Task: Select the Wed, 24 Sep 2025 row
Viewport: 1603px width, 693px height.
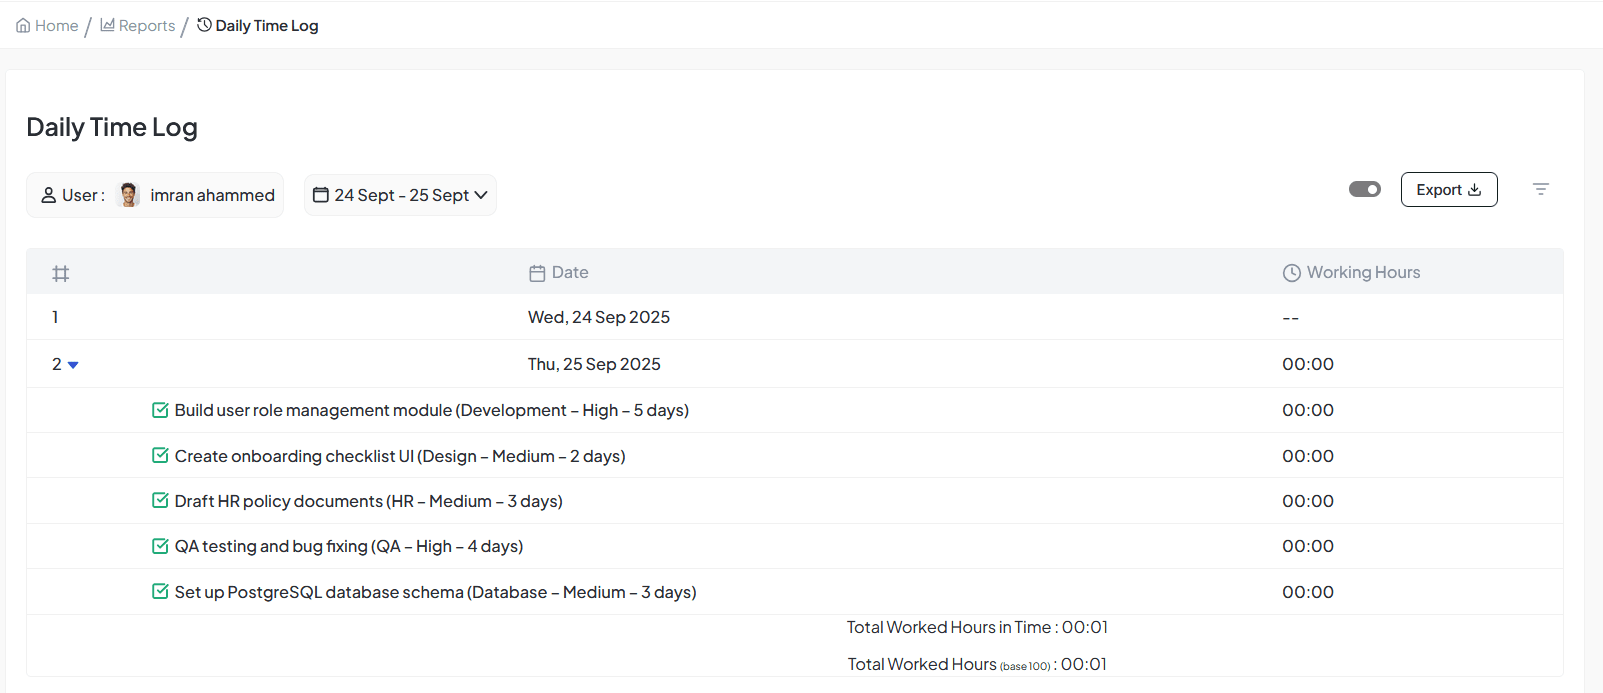Action: 598,317
